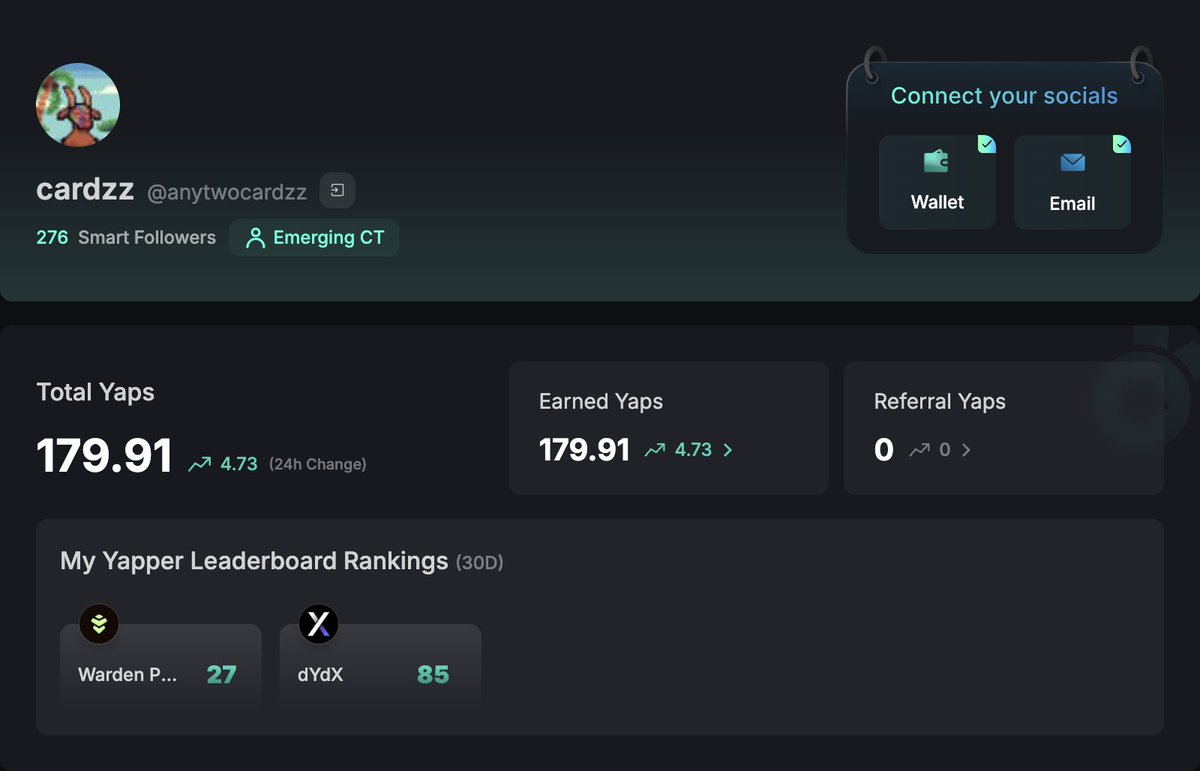Click the rank 85 number for dYdX
This screenshot has width=1200, height=771.
click(433, 674)
